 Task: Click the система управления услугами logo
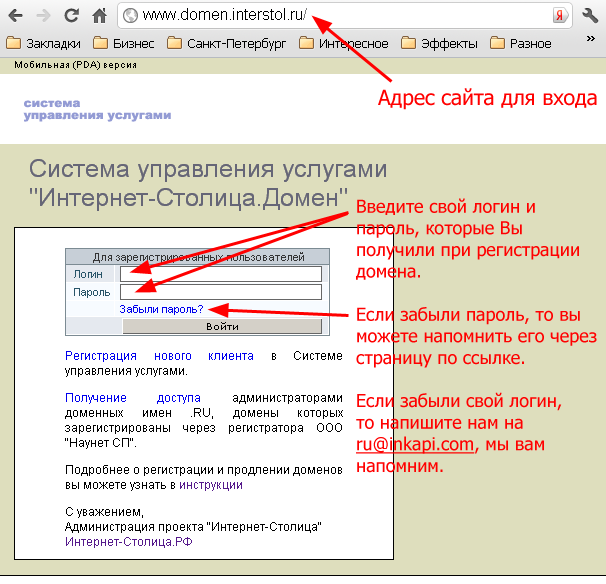[x=97, y=109]
